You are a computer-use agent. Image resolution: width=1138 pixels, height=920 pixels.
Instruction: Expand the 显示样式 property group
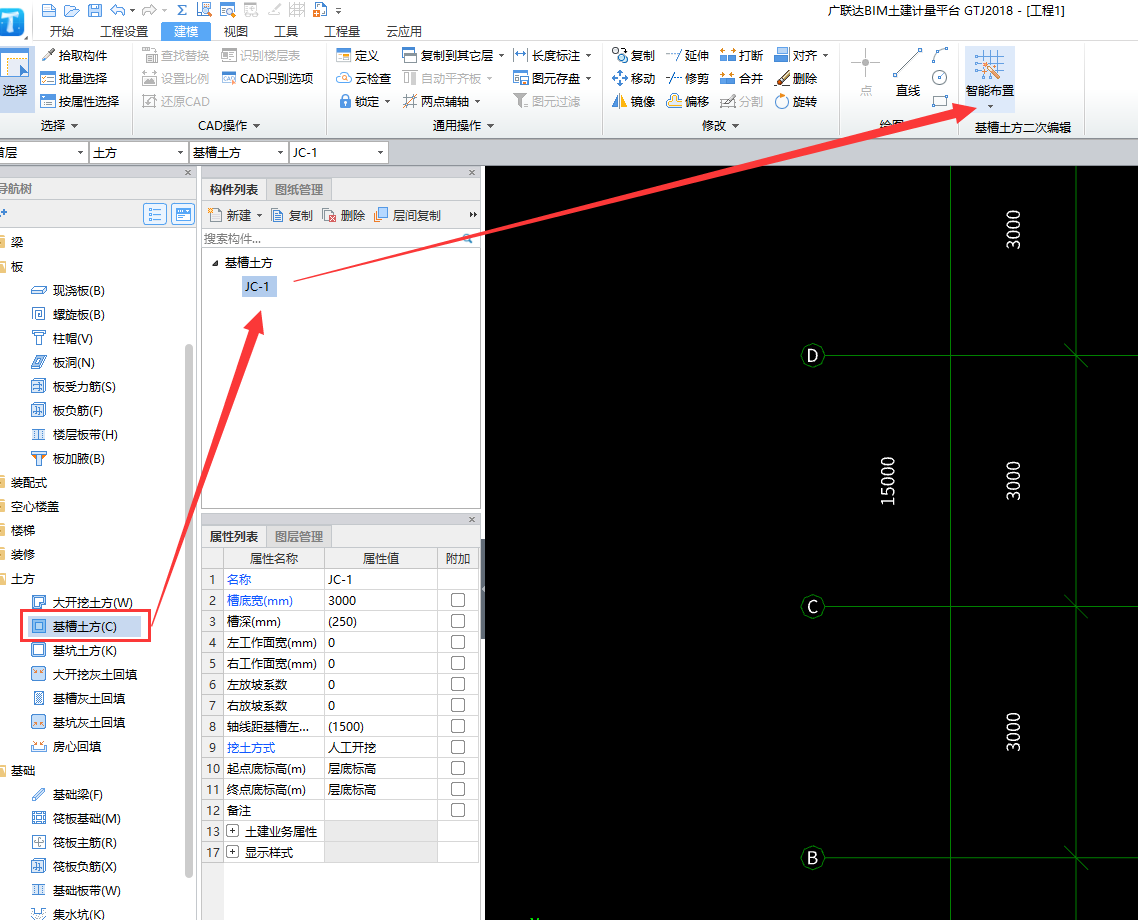pyautogui.click(x=232, y=852)
